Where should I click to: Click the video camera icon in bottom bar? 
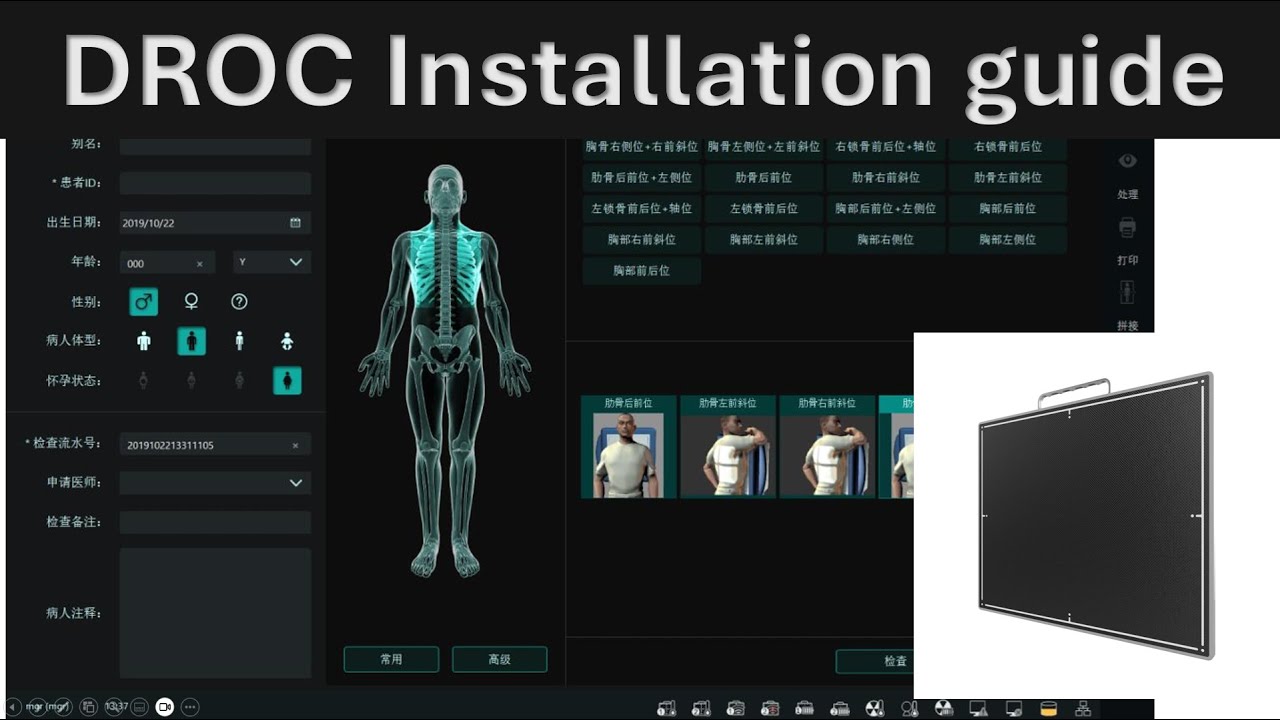tap(165, 706)
